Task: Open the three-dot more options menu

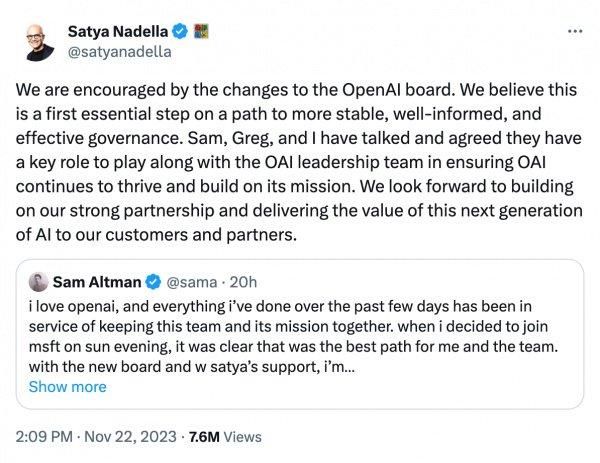Action: [x=574, y=30]
